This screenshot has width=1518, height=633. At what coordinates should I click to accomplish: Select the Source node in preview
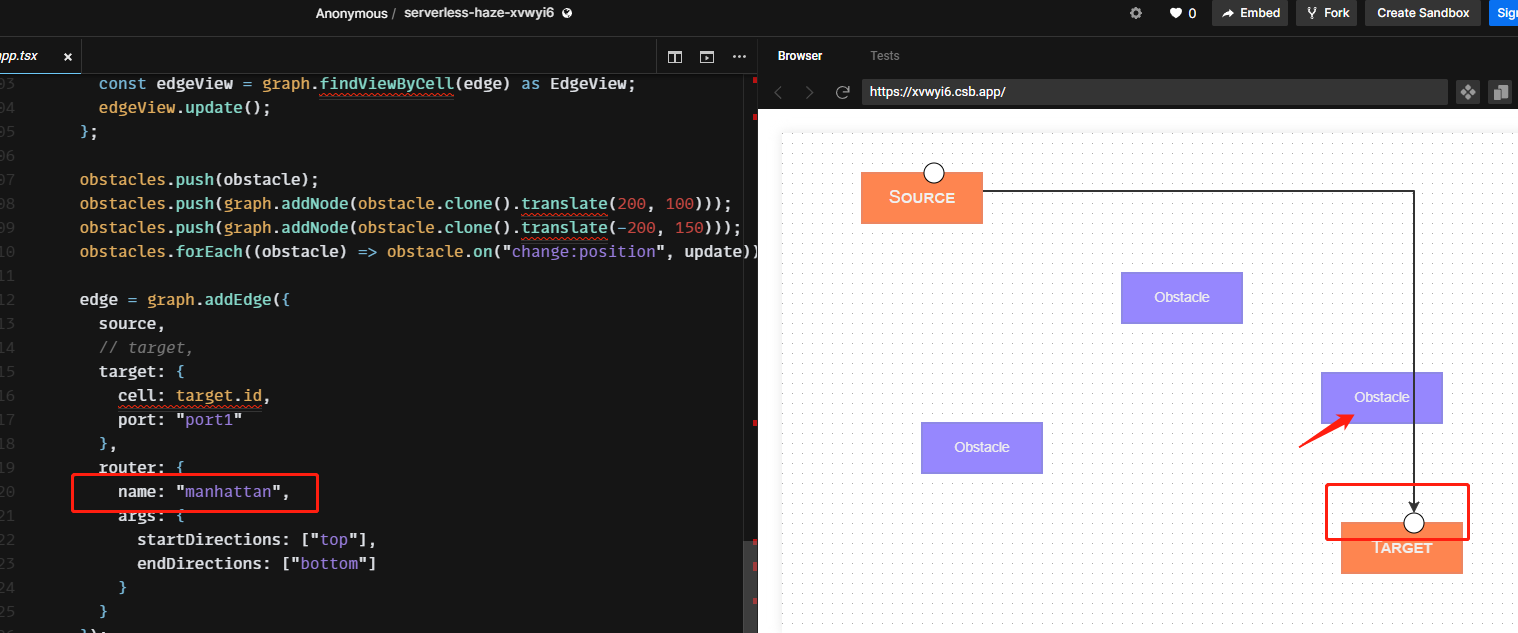(x=922, y=198)
